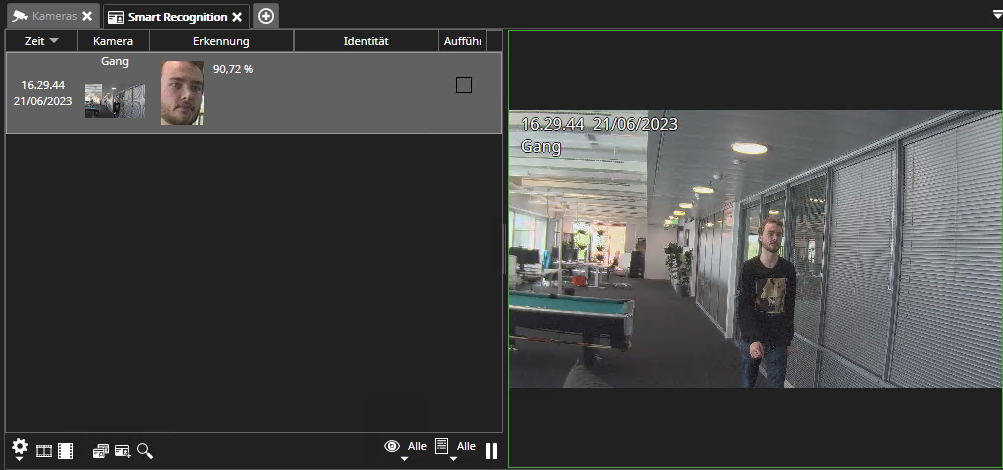Click the Identität column header
Screen dimensions: 1003x470
365,41
